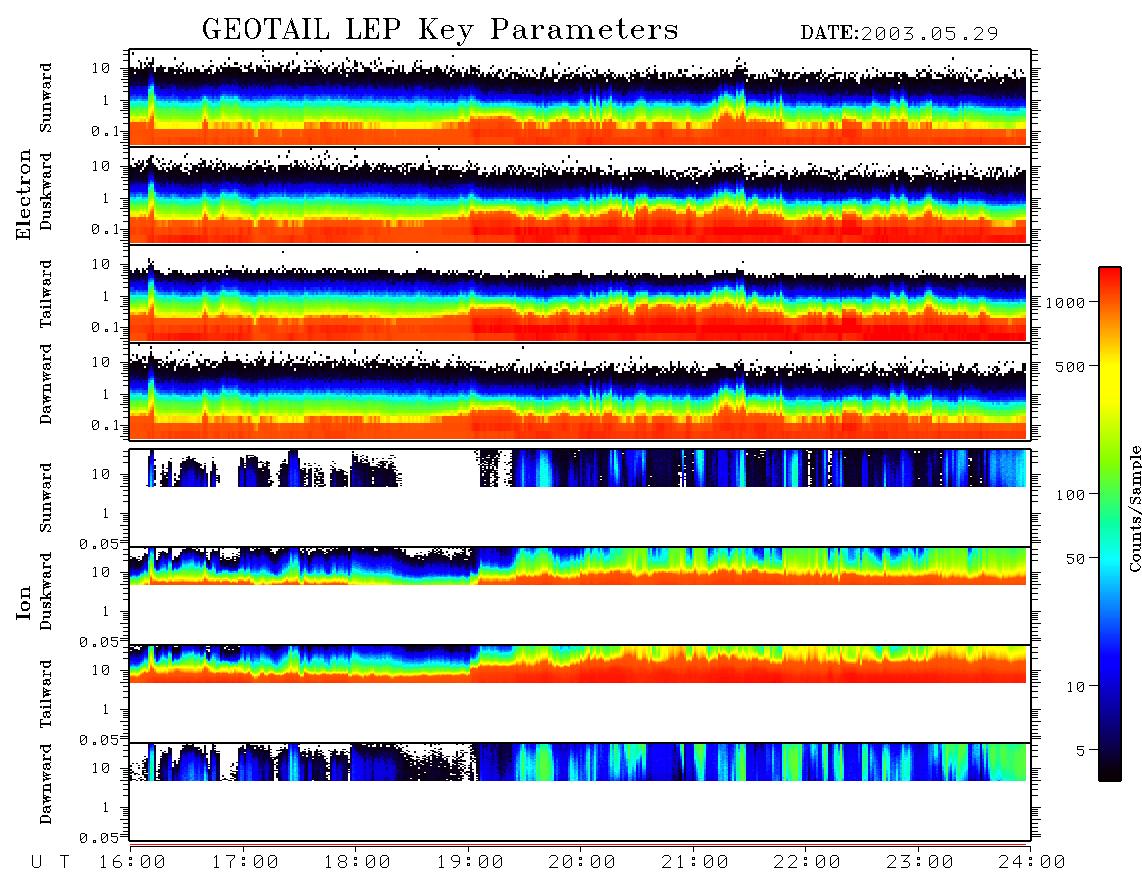Click the Electron Tailward spectrogram panel
Screen dimensions: 1142x880
[x=580, y=294]
